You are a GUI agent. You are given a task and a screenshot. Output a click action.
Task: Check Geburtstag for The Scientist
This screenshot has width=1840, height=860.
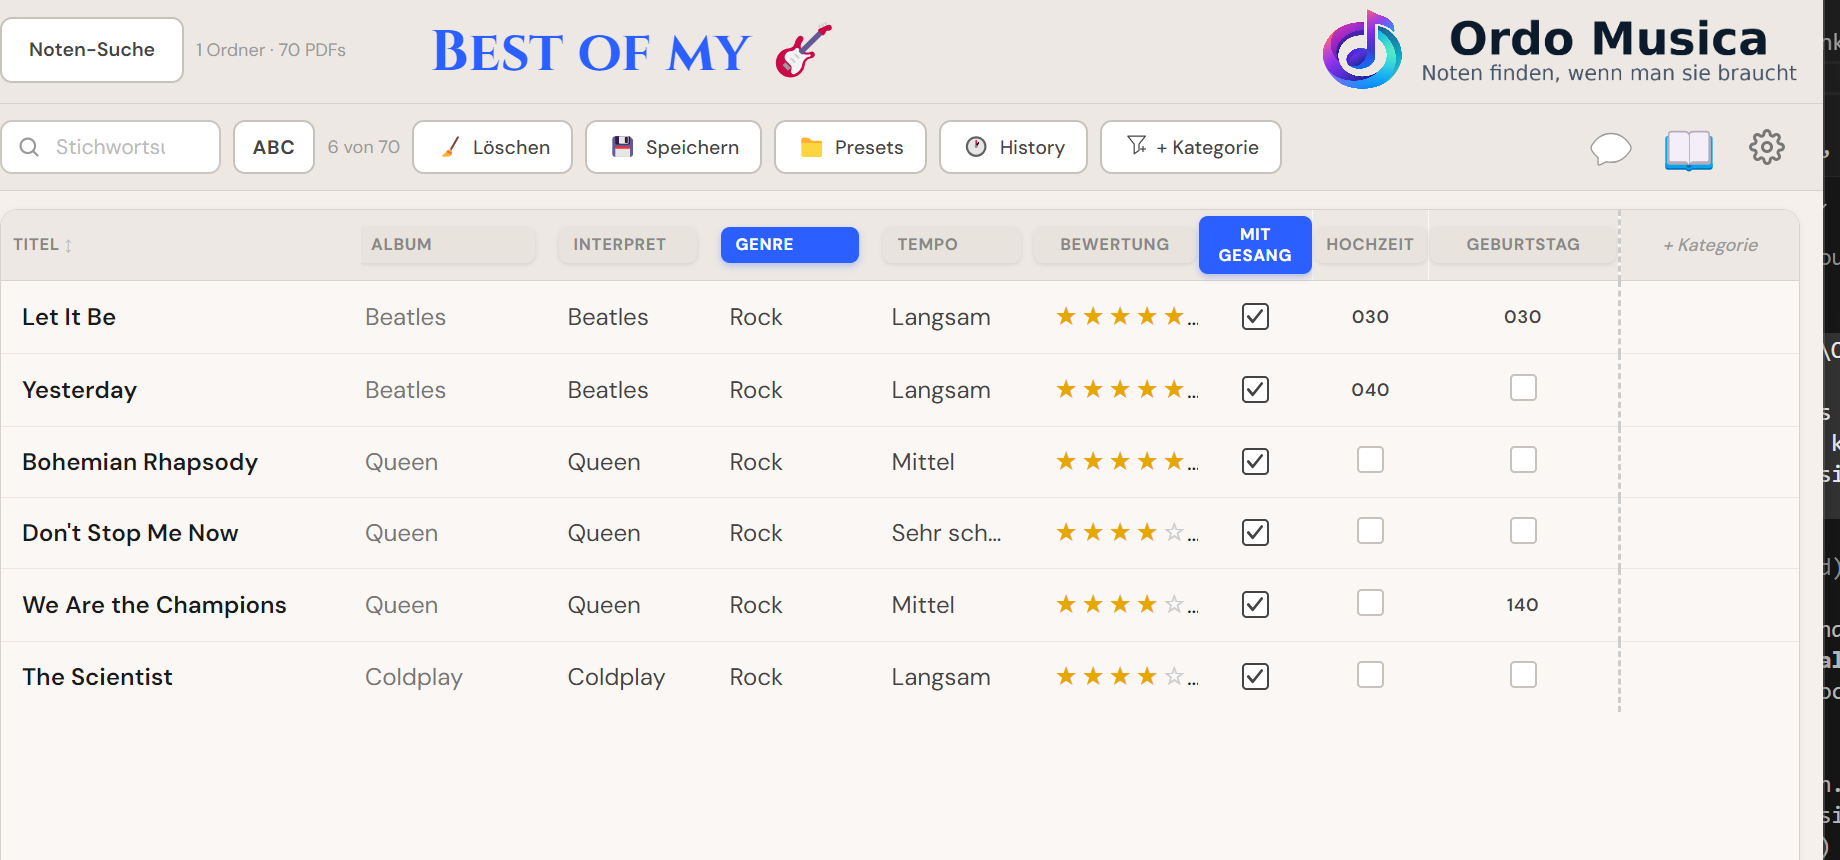(1523, 675)
